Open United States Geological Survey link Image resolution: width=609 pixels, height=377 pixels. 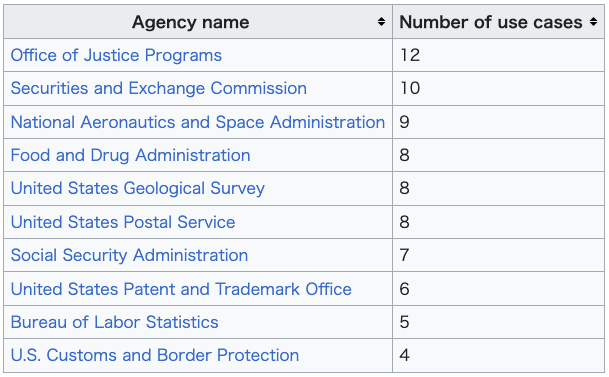pos(137,188)
